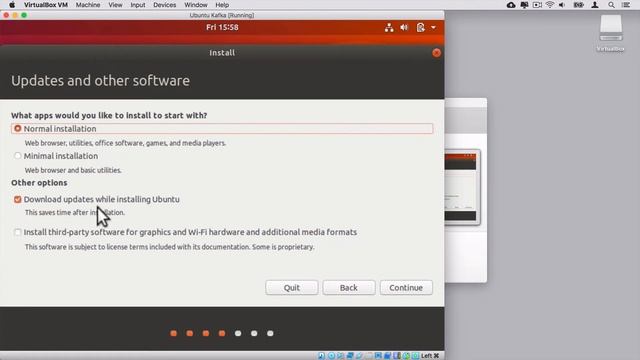640x360 pixels.
Task: Open the Help menu
Action: coord(222,5)
